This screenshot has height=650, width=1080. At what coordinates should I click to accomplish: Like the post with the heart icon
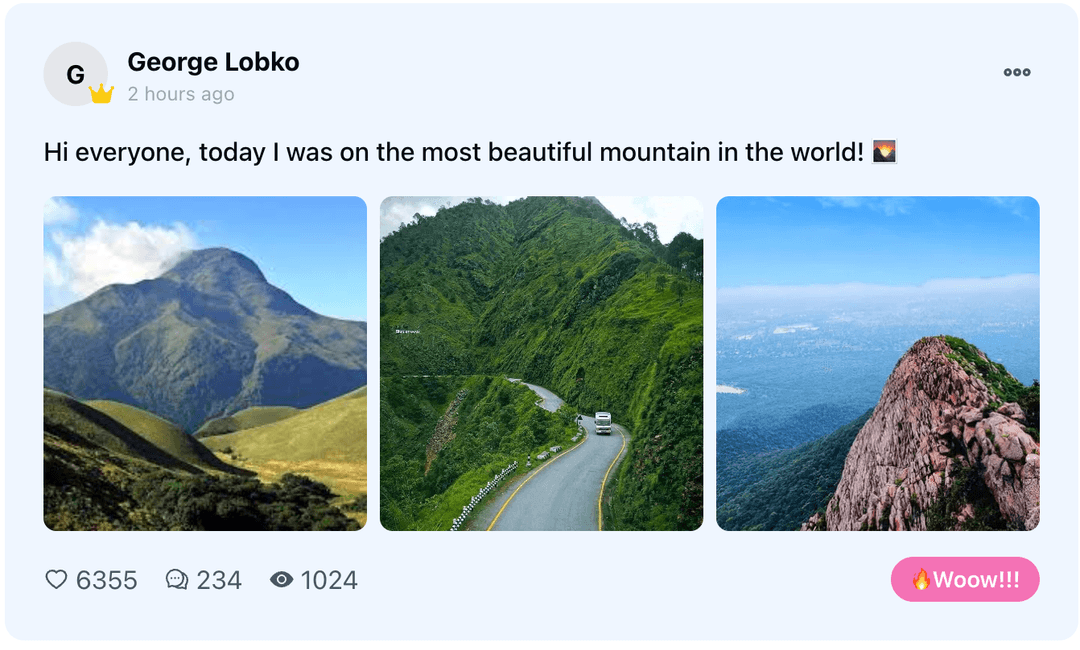[56, 579]
